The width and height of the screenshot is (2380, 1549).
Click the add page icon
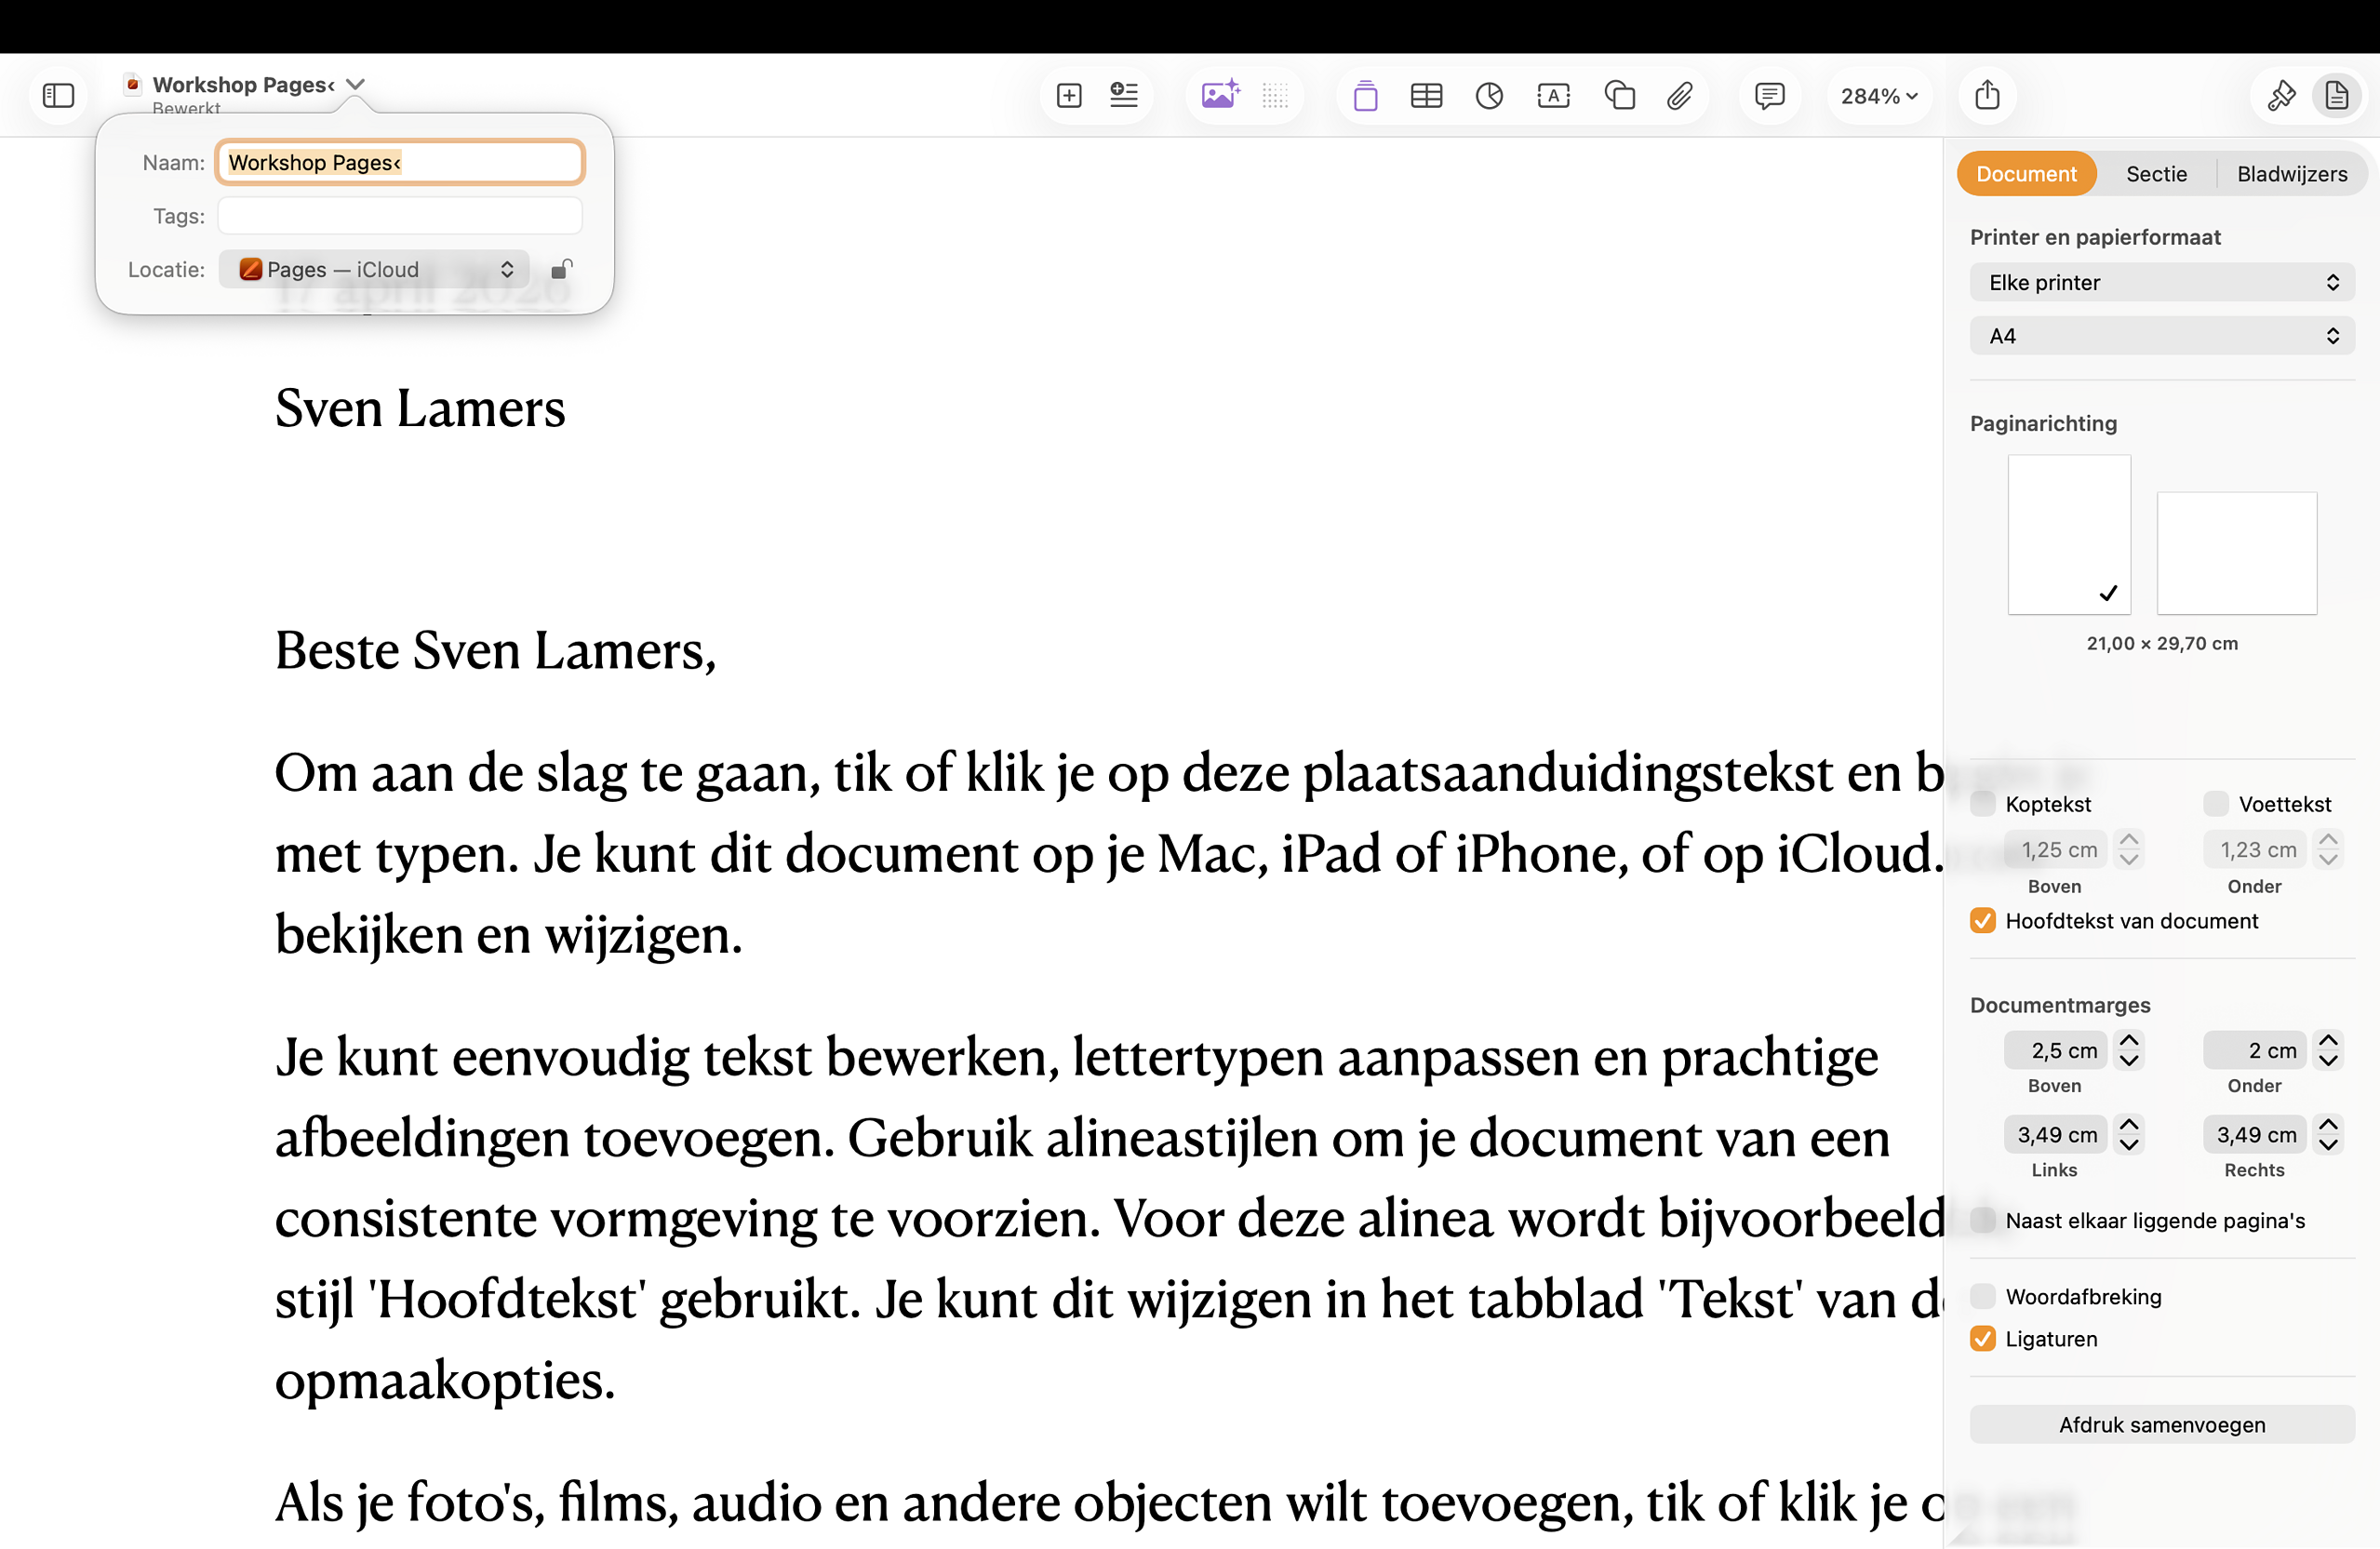[1069, 96]
